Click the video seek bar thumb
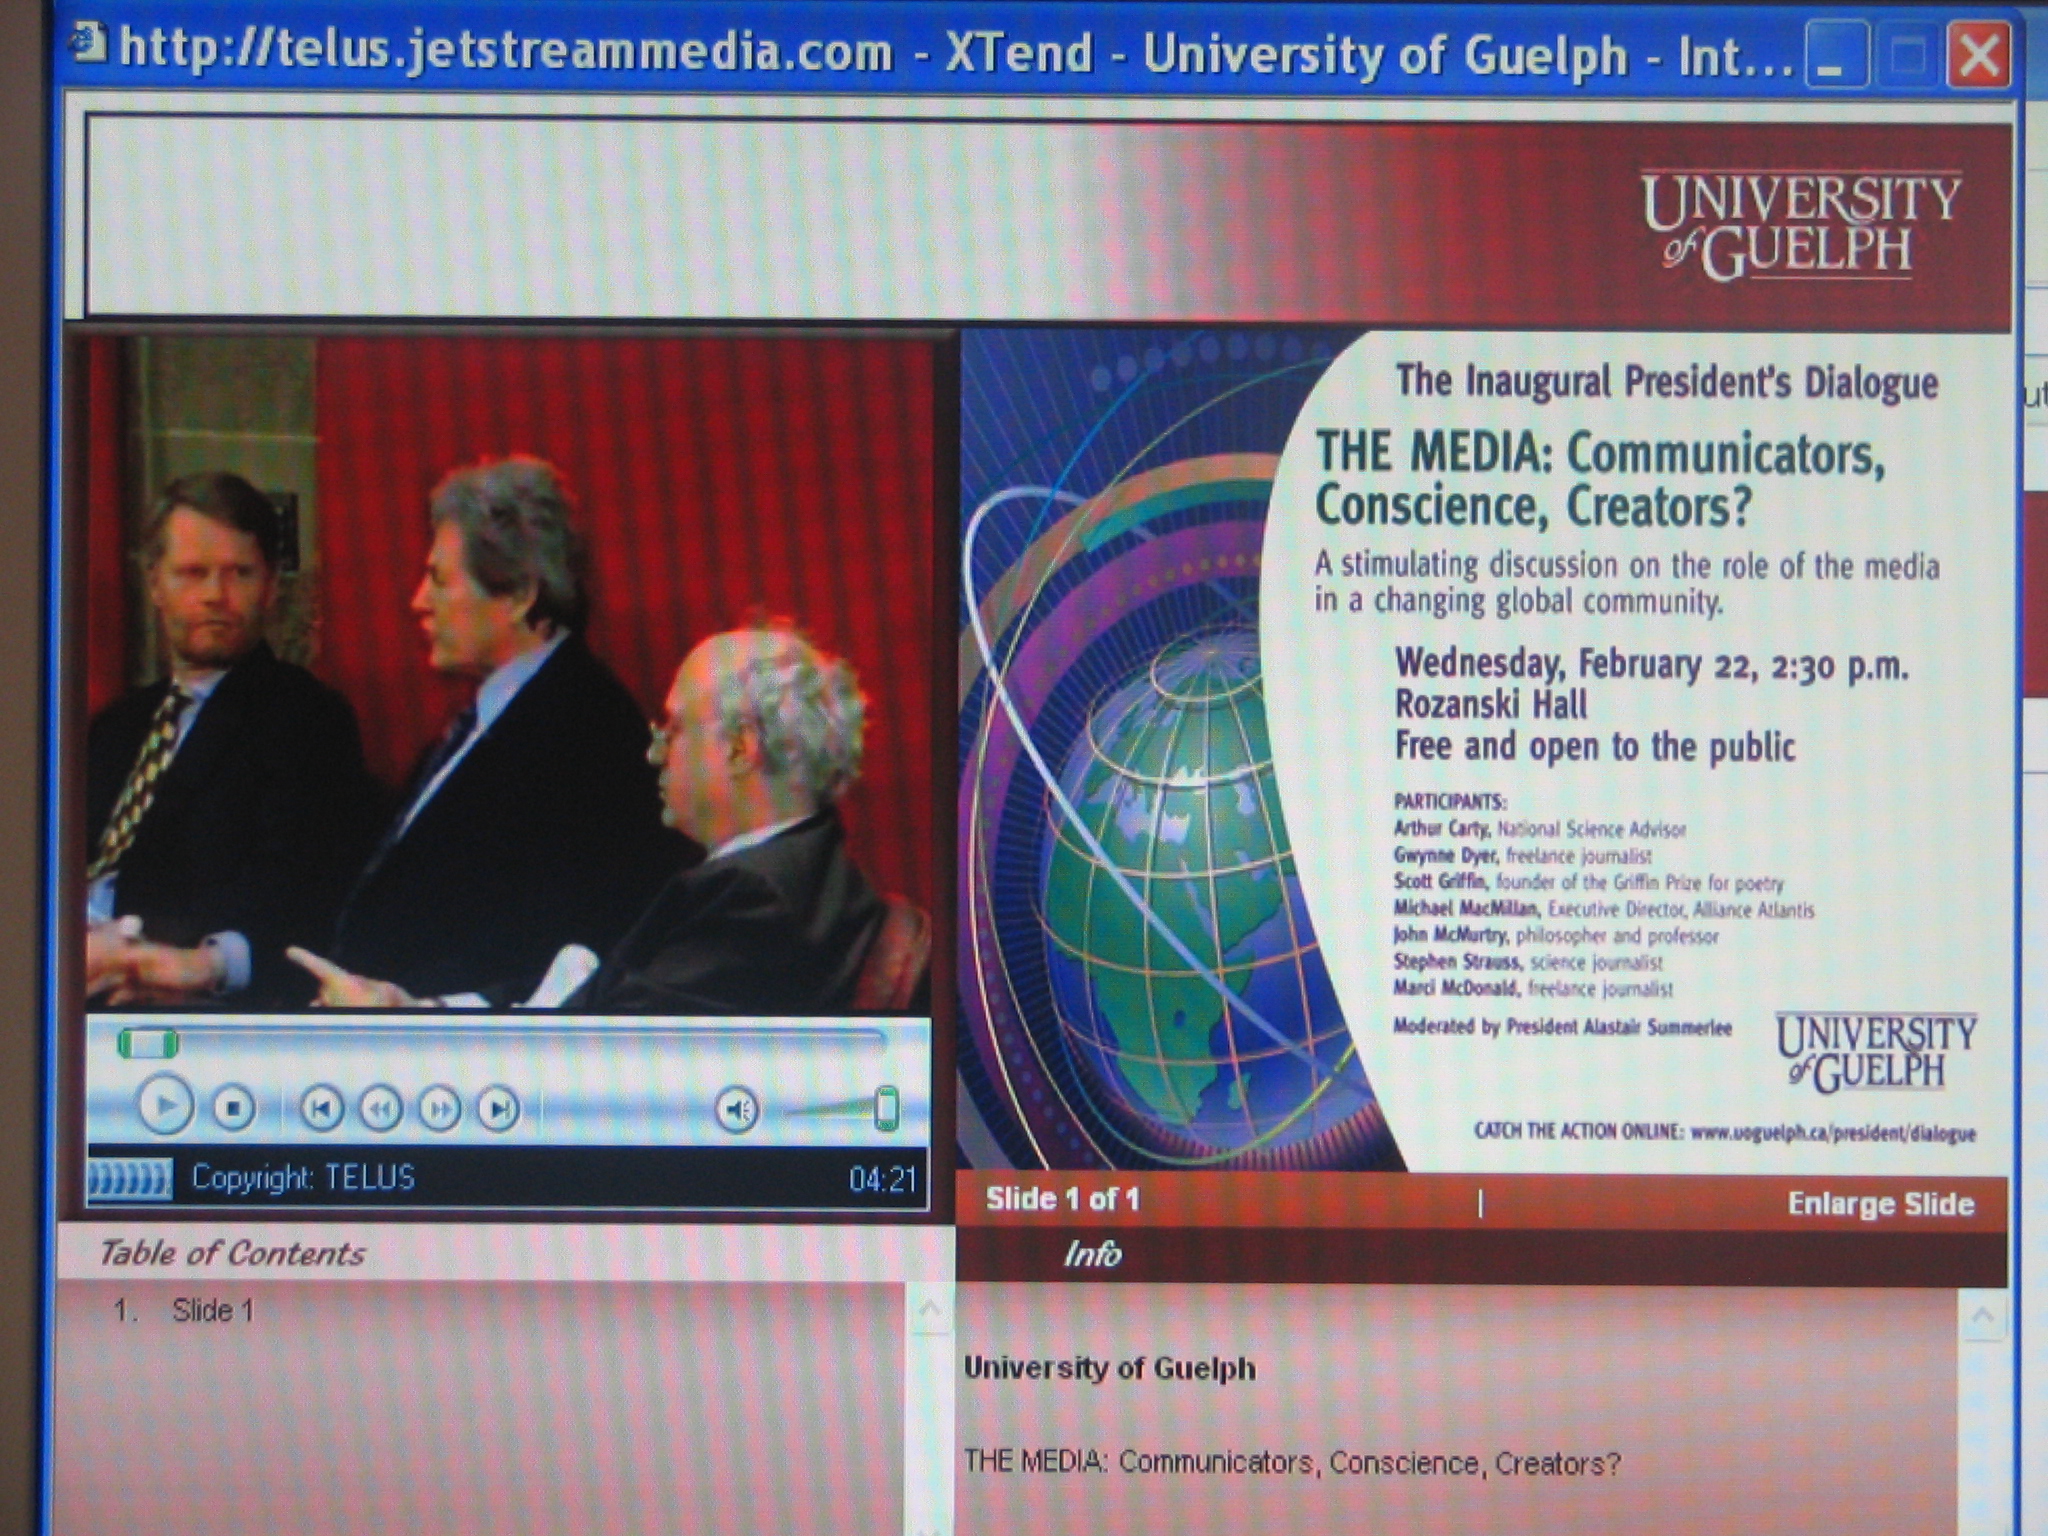The image size is (2048, 1536). tap(148, 1044)
